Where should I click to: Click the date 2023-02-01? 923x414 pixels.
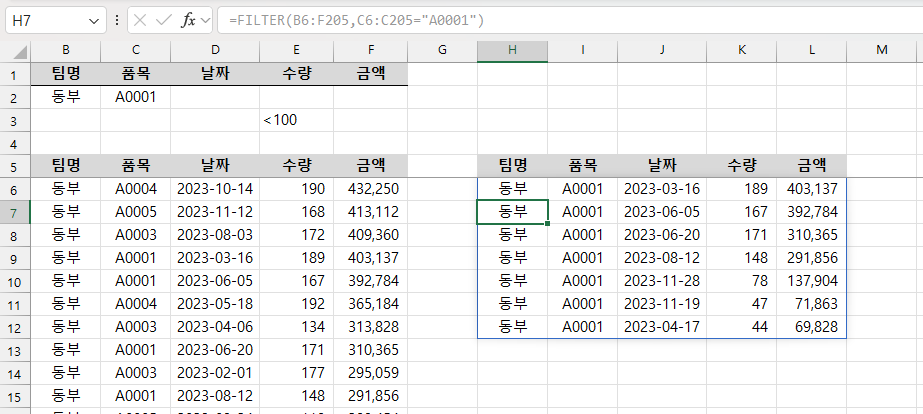coord(215,373)
